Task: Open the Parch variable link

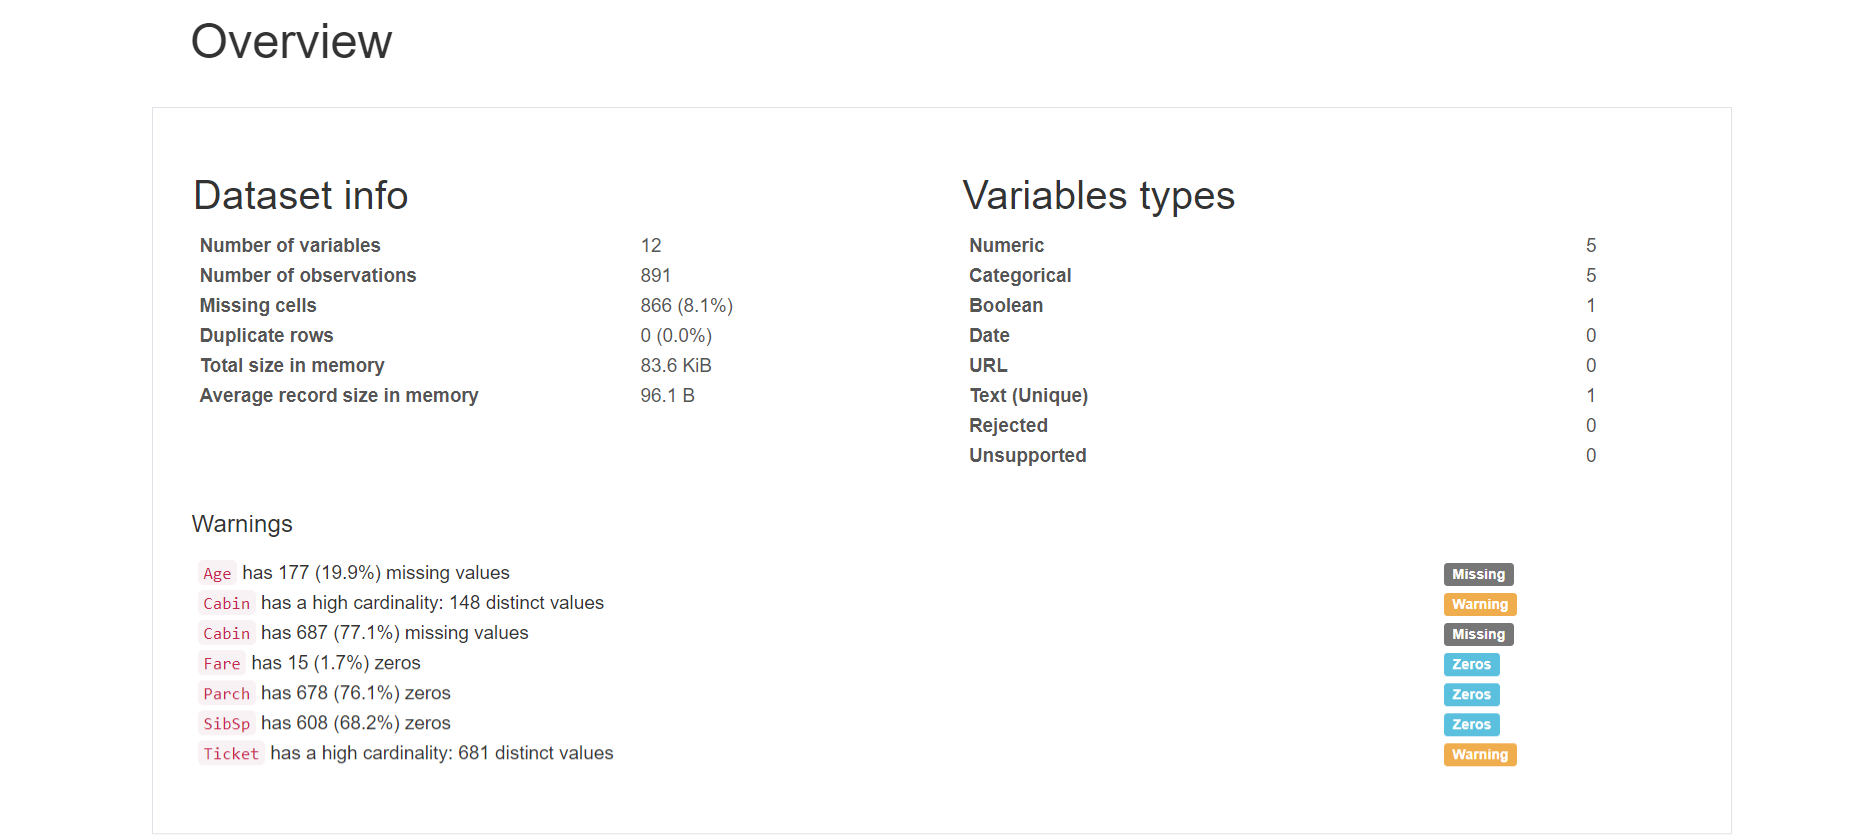Action: point(227,693)
